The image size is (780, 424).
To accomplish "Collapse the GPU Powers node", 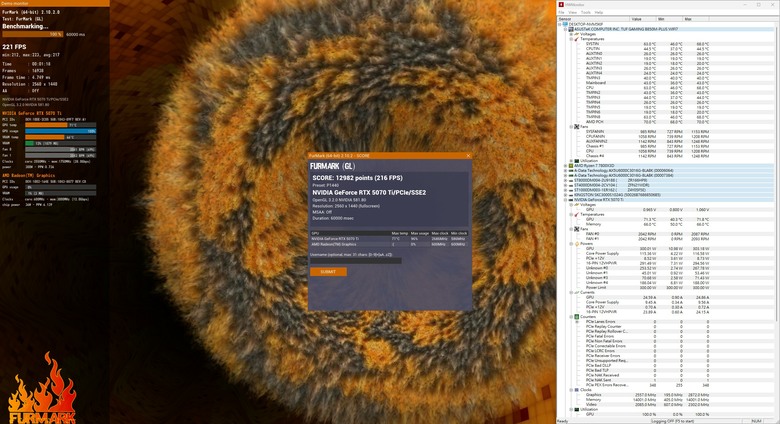I will [x=572, y=244].
